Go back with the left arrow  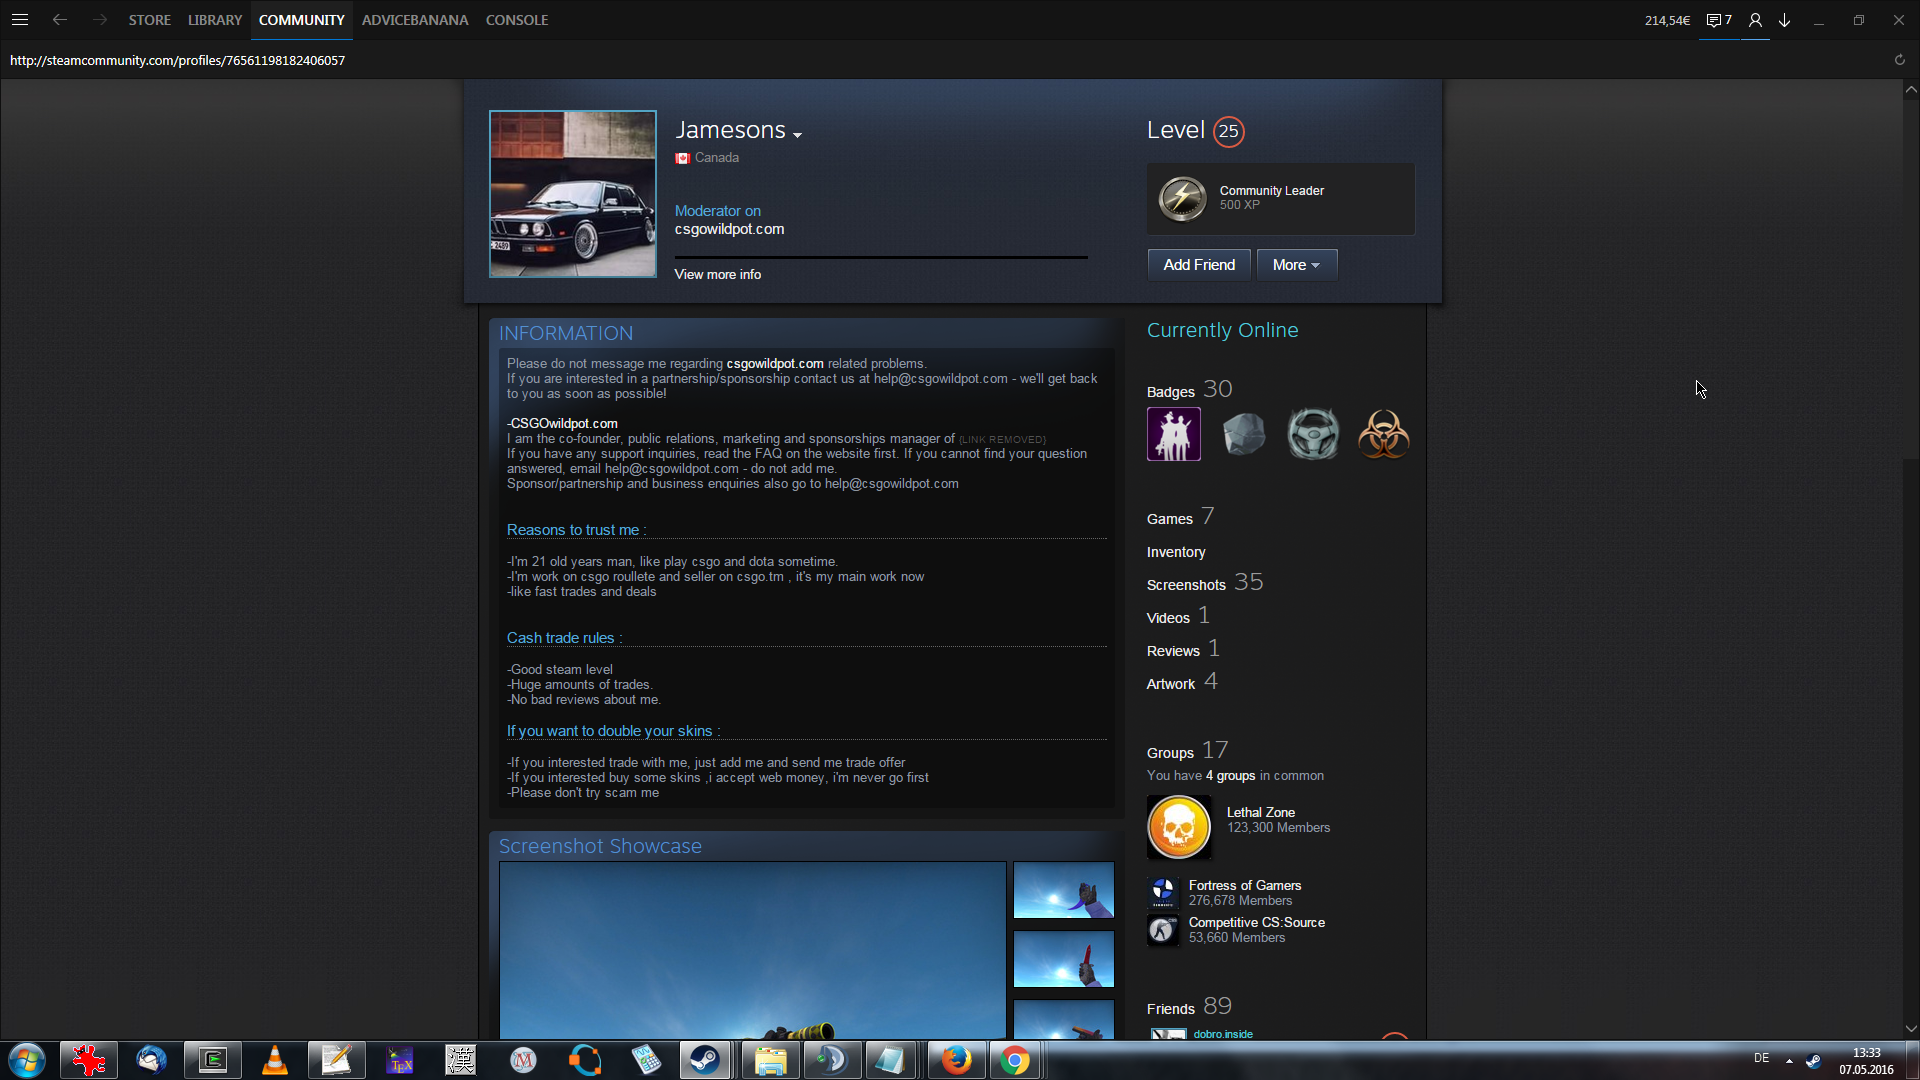[60, 20]
